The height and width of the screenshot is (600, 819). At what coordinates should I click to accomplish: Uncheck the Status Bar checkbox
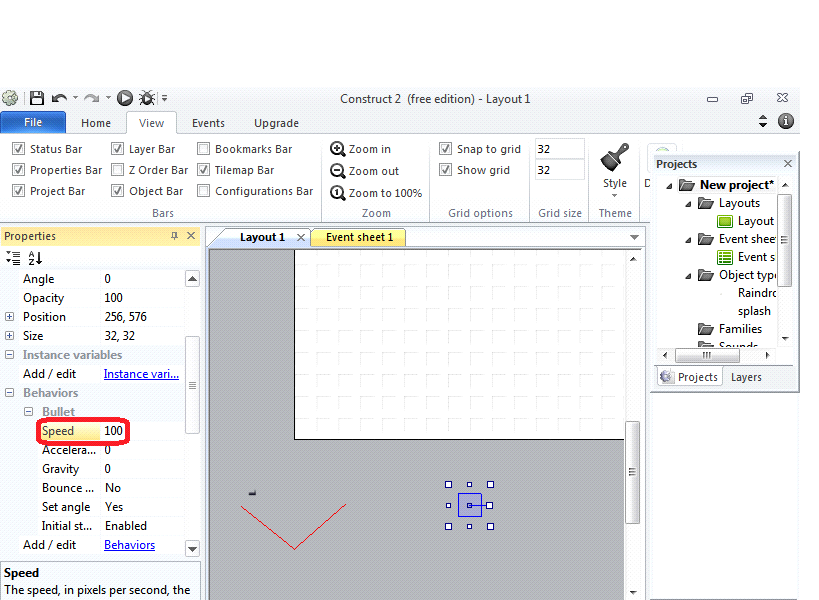18,148
